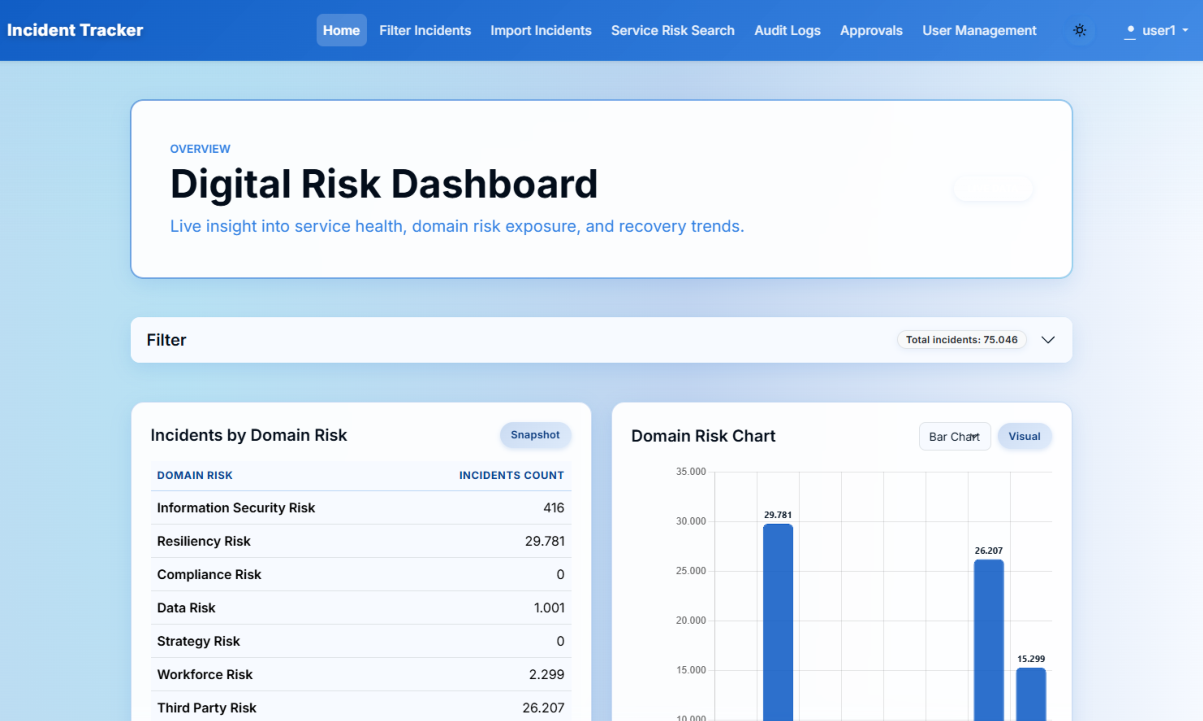Expand the Filter panel chevron
The width and height of the screenshot is (1203, 721).
coord(1048,340)
